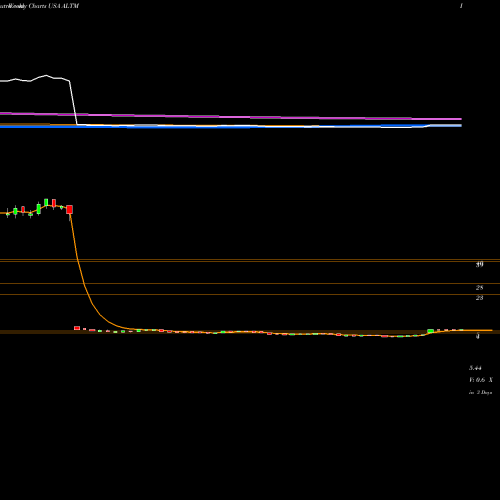Click the '5.44' price value
The image size is (500, 500).
(x=475, y=368)
